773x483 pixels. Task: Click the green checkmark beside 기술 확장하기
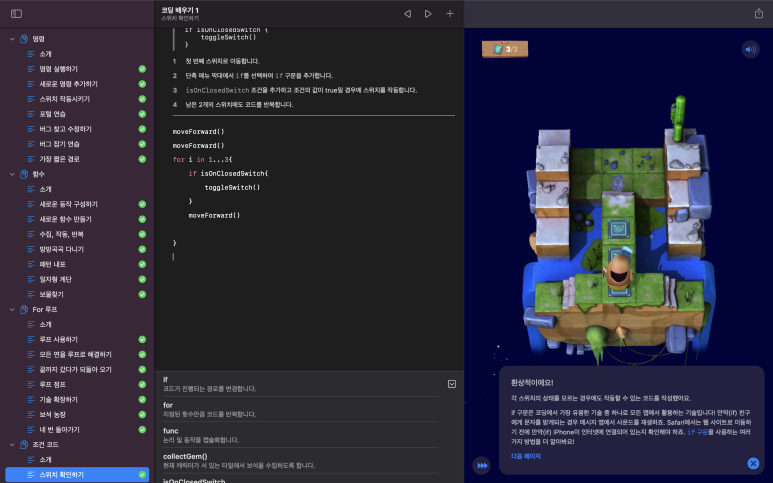point(142,400)
